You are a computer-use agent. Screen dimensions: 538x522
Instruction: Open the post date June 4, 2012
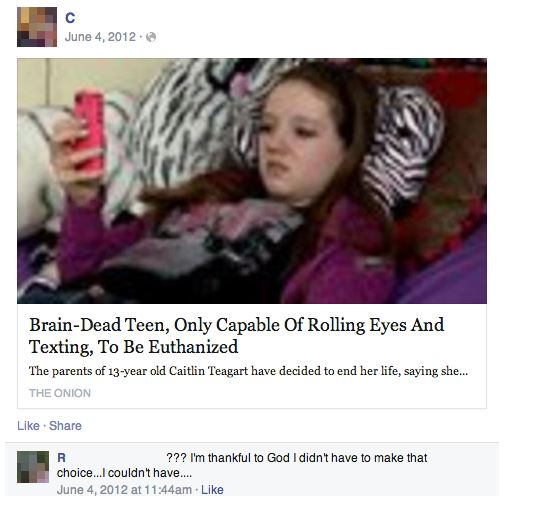click(x=100, y=37)
